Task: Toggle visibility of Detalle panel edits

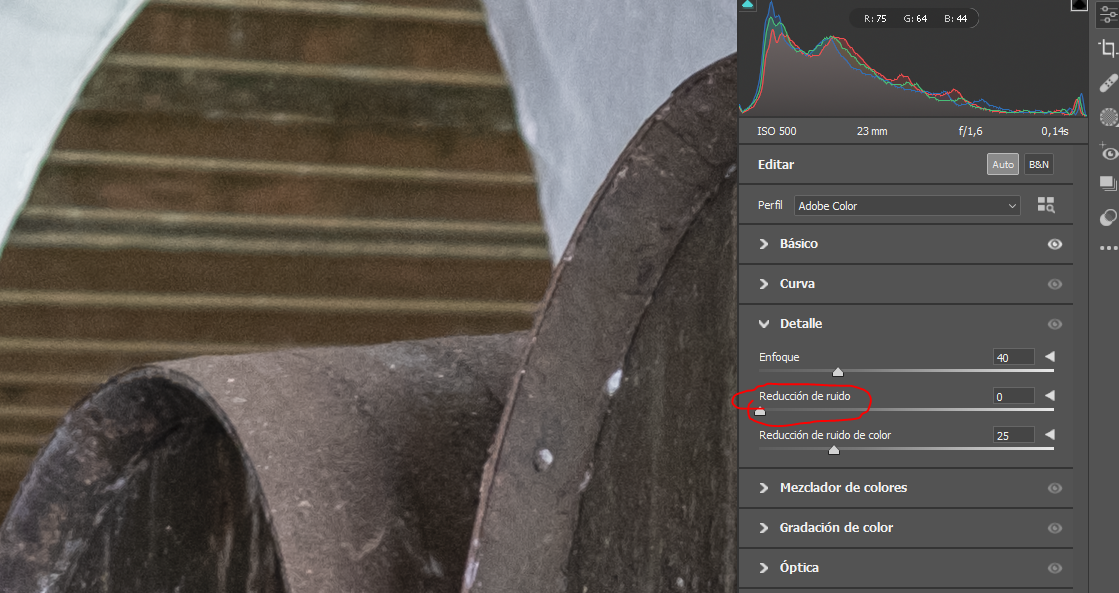Action: [1055, 324]
